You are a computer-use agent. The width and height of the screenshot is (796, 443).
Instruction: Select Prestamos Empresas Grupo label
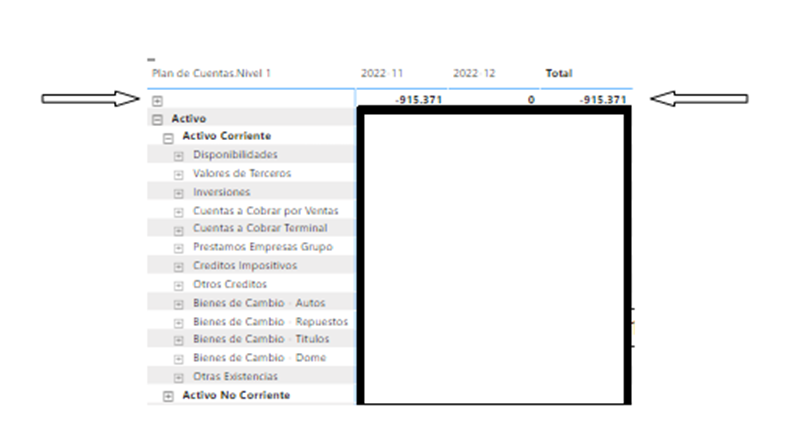point(263,247)
